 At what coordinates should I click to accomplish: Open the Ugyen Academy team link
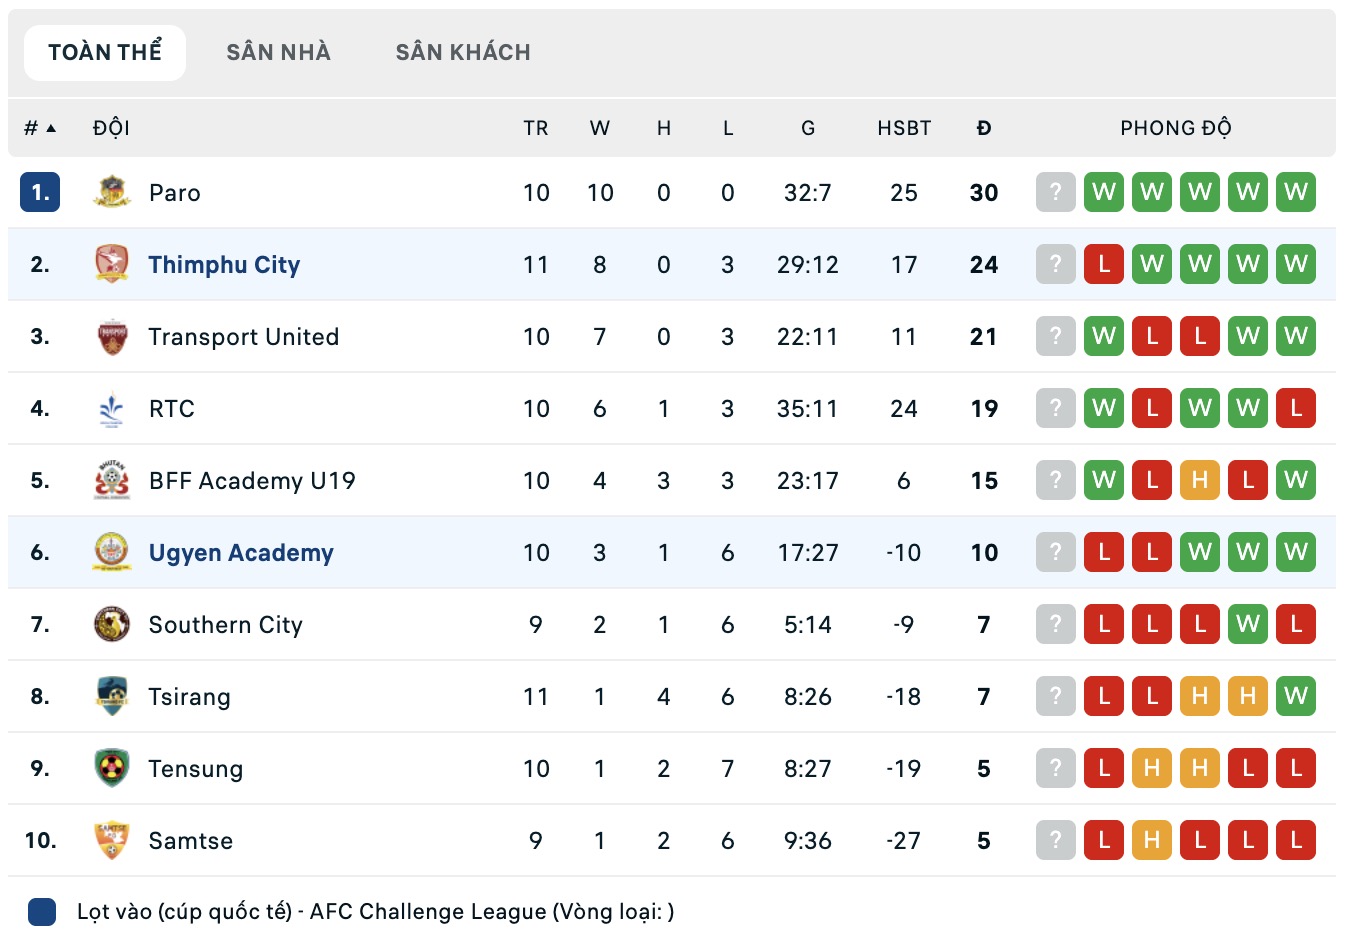(241, 553)
